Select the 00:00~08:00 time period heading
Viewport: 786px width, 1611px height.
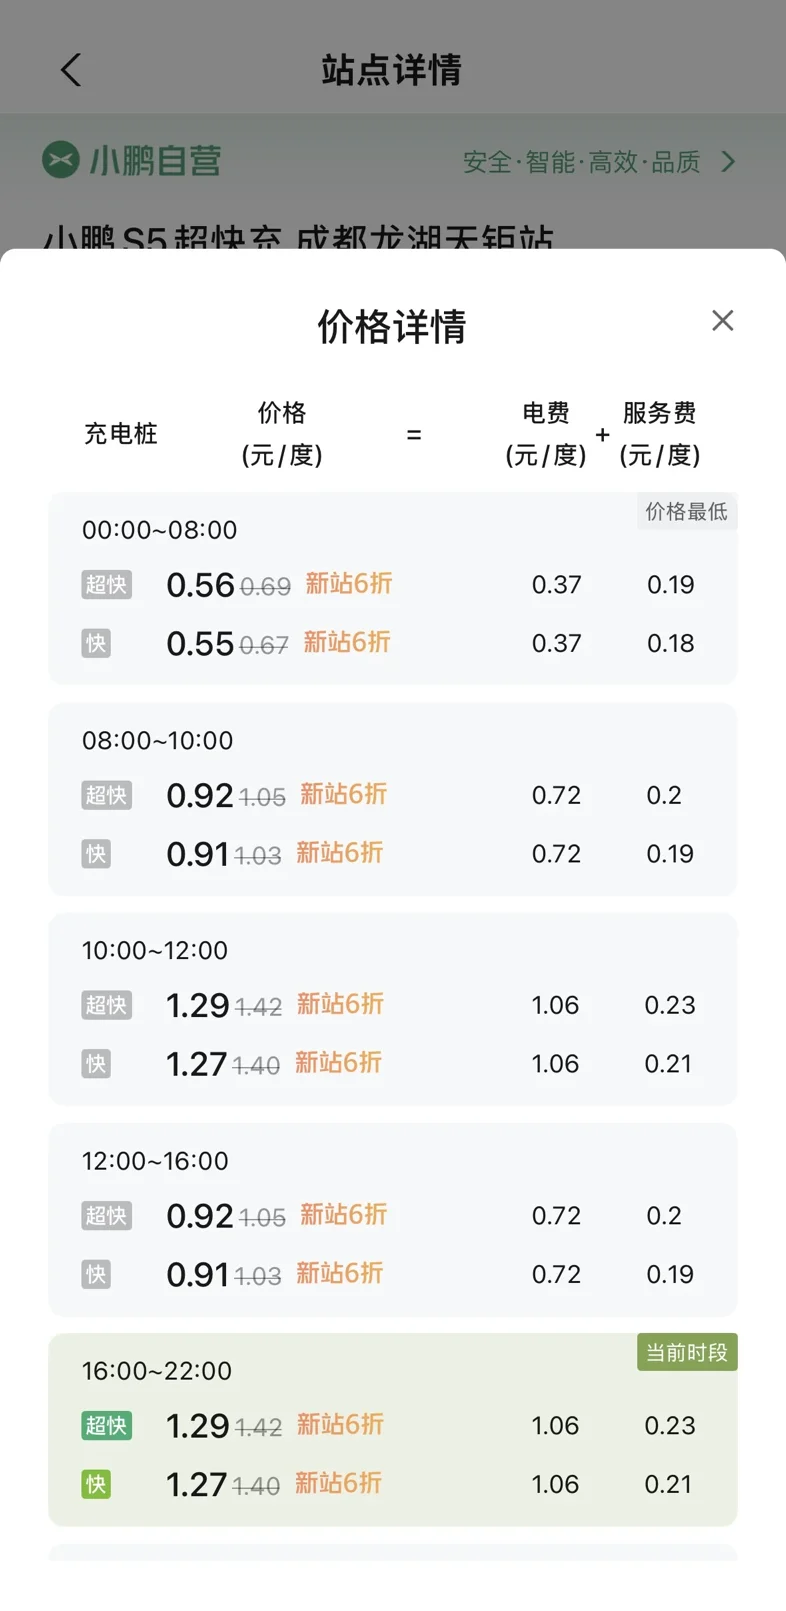point(160,530)
